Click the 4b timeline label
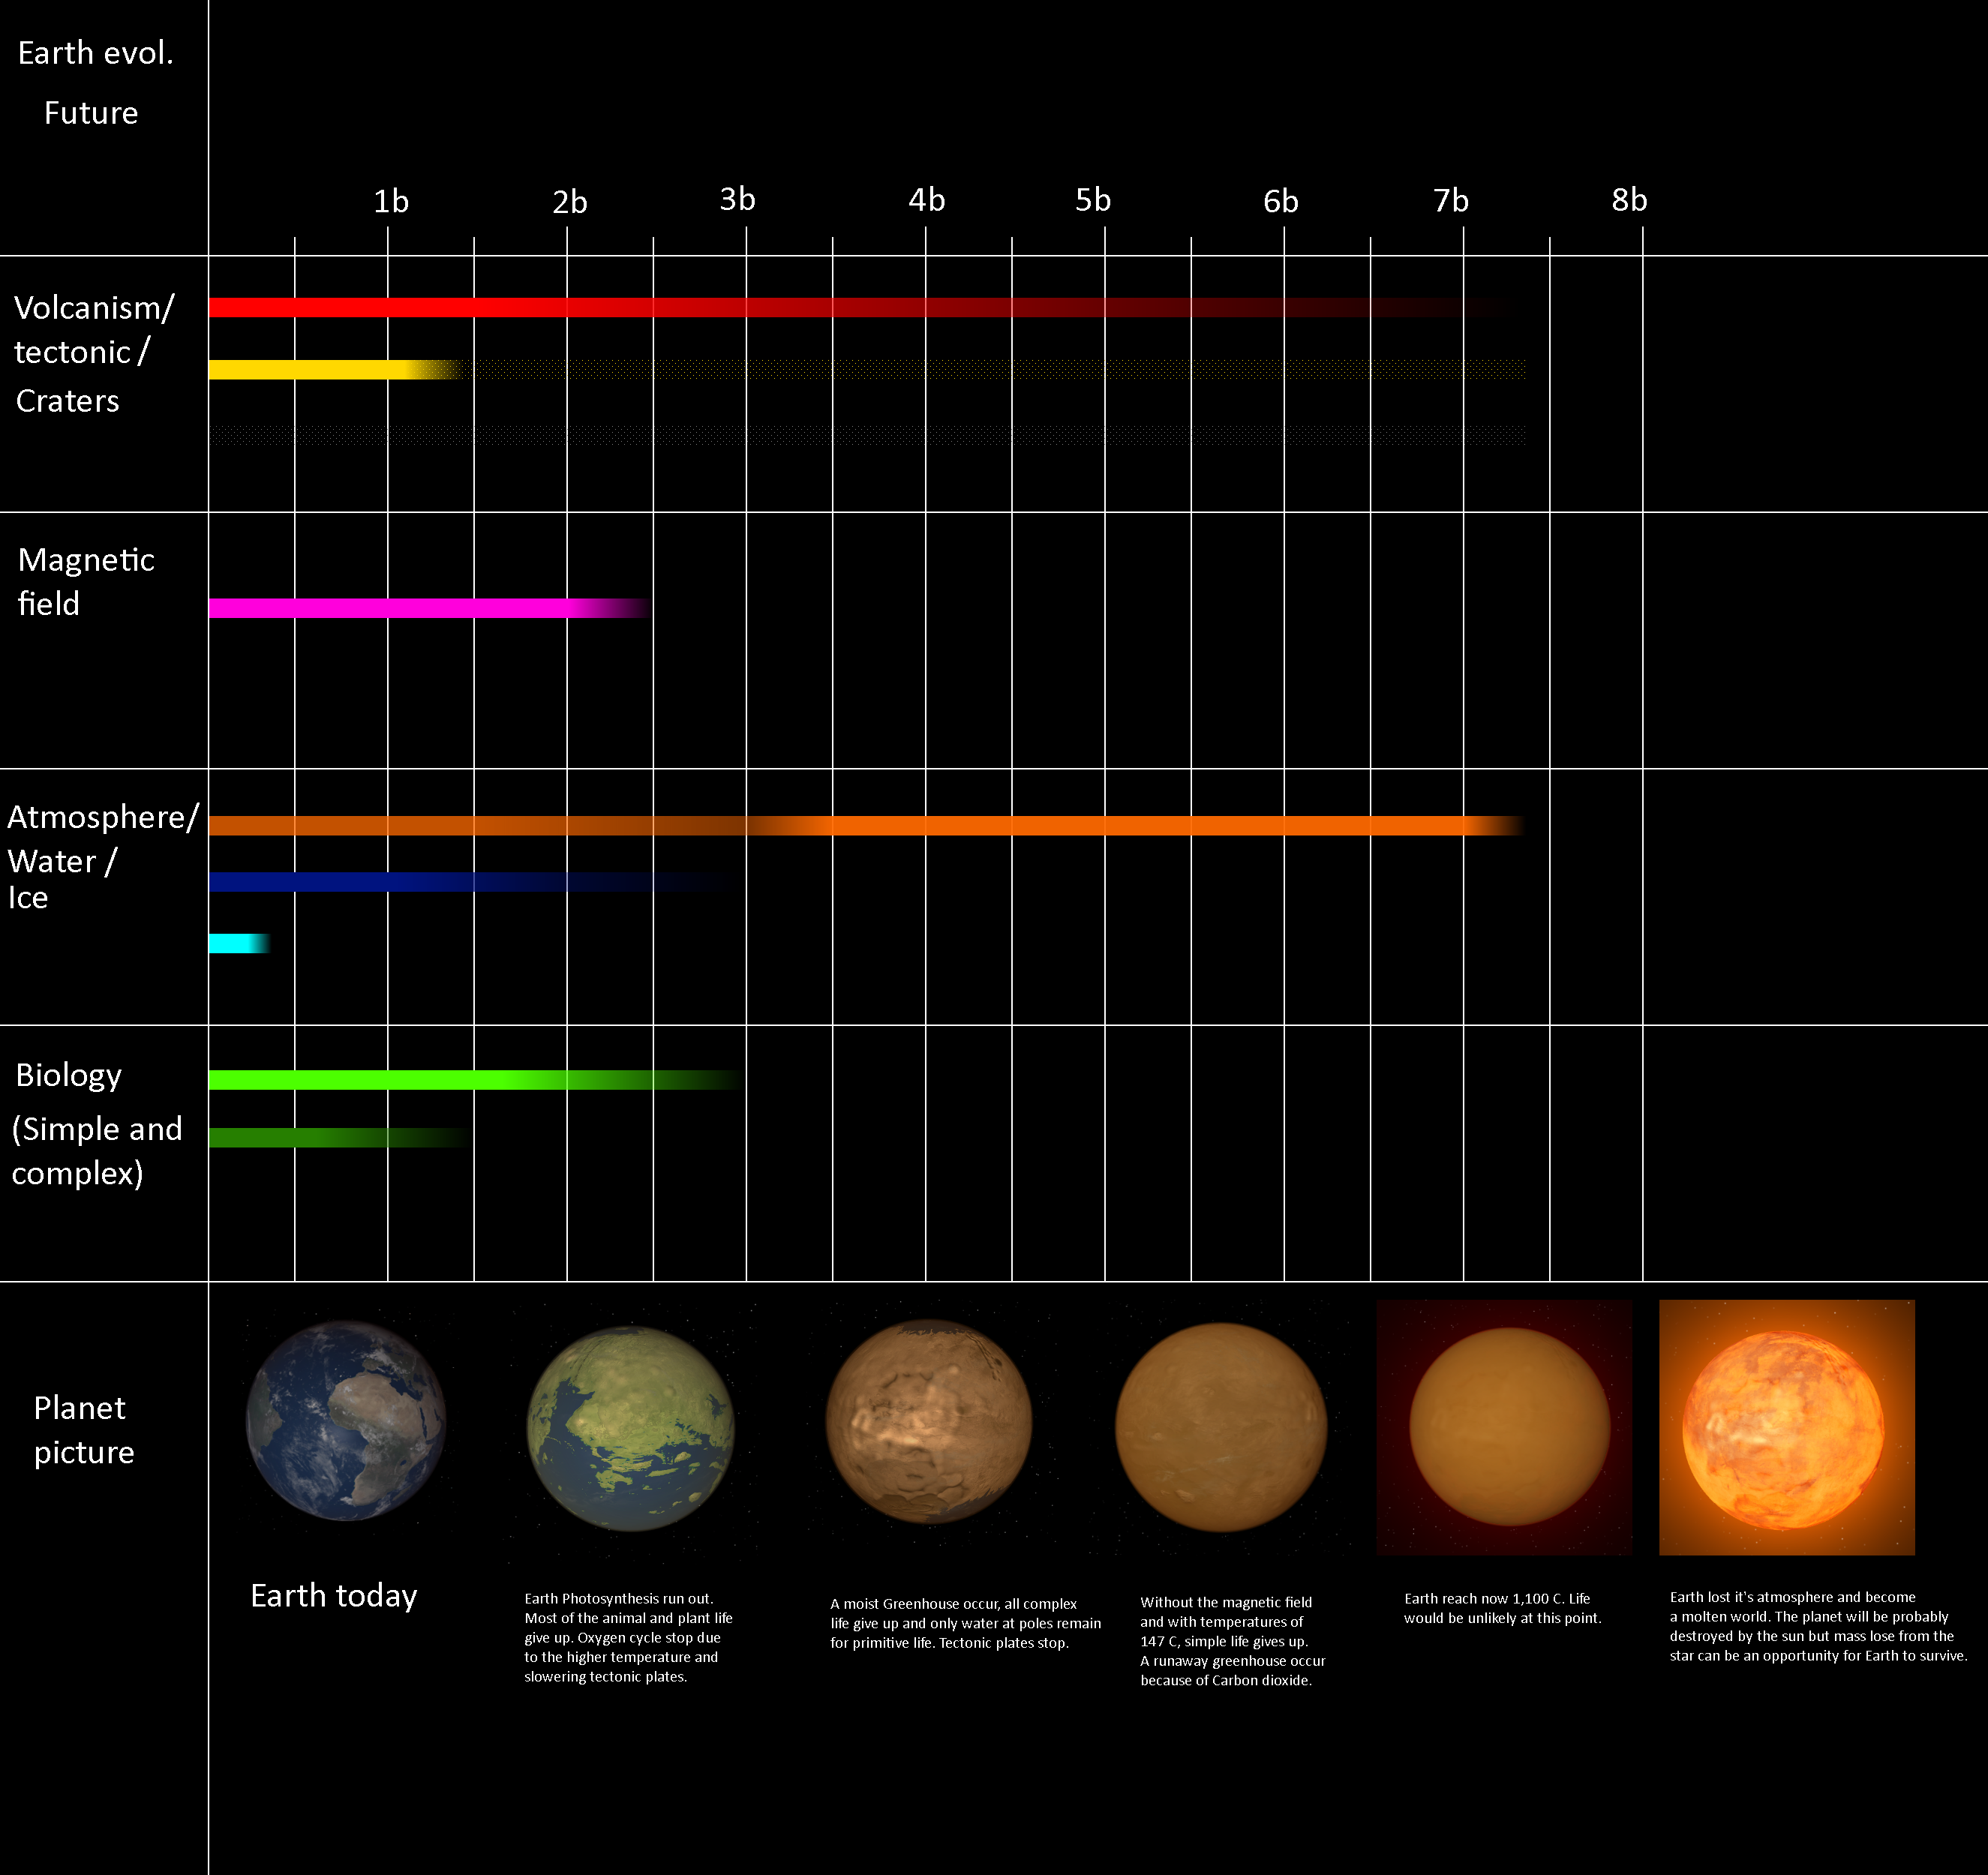 click(x=926, y=201)
